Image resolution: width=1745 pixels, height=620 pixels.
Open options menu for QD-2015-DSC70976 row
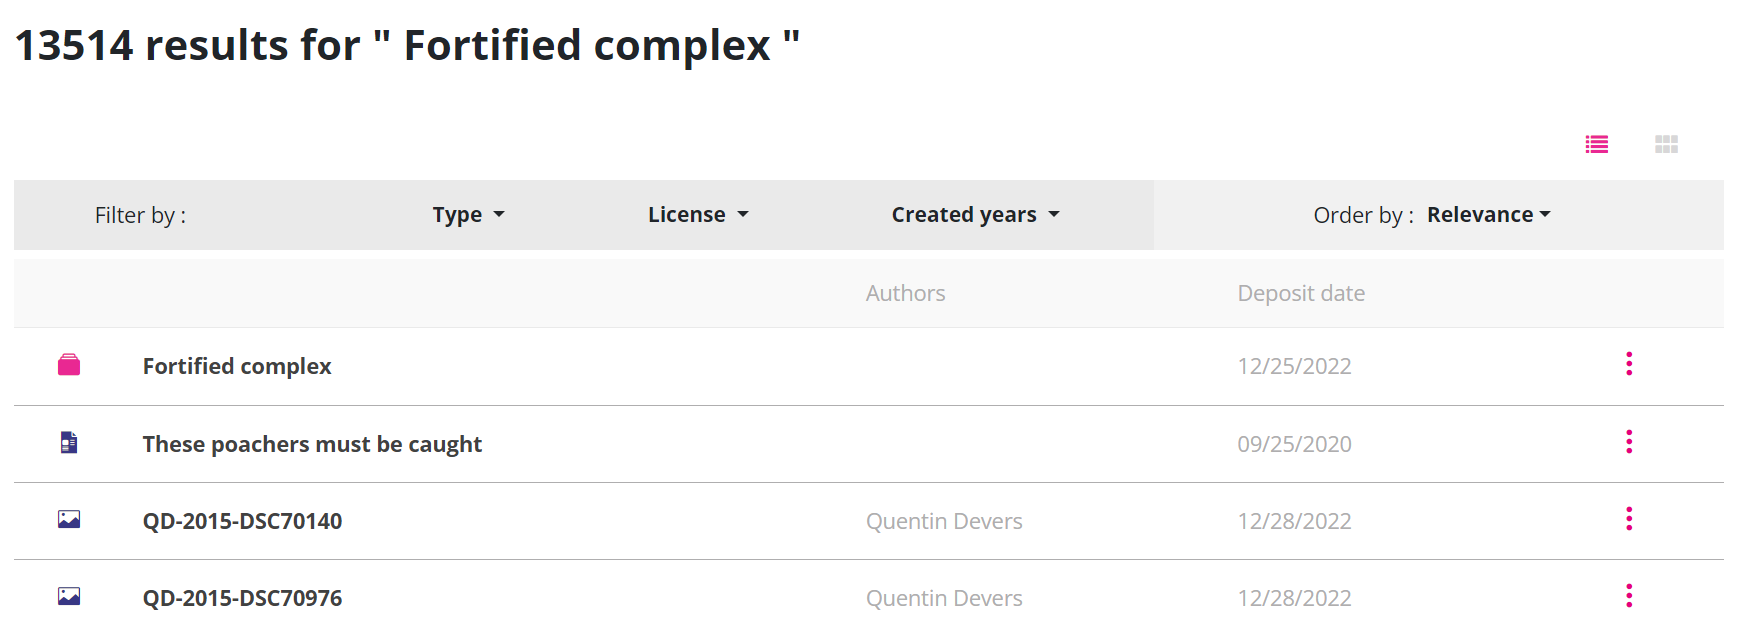tap(1629, 597)
